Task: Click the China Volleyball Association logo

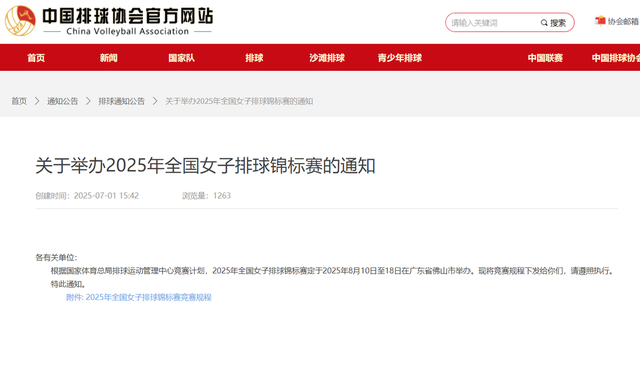Action: pyautogui.click(x=20, y=20)
